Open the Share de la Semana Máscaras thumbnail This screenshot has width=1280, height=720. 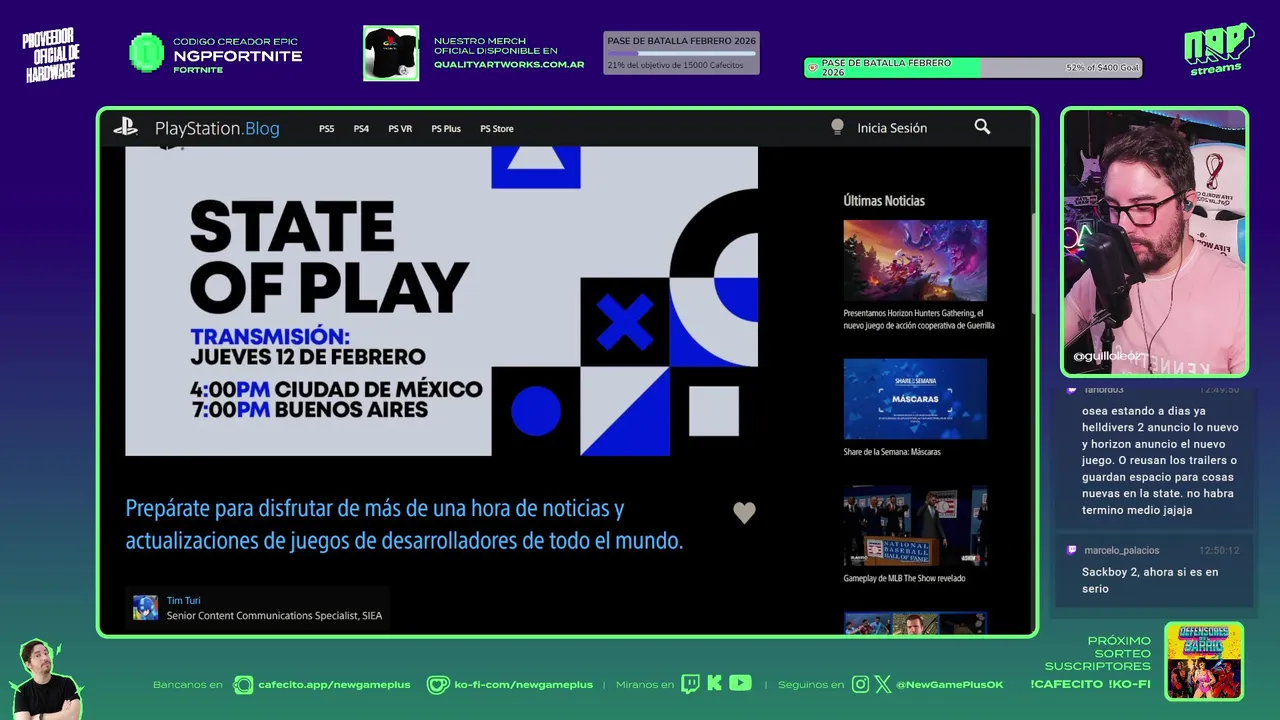(915, 398)
